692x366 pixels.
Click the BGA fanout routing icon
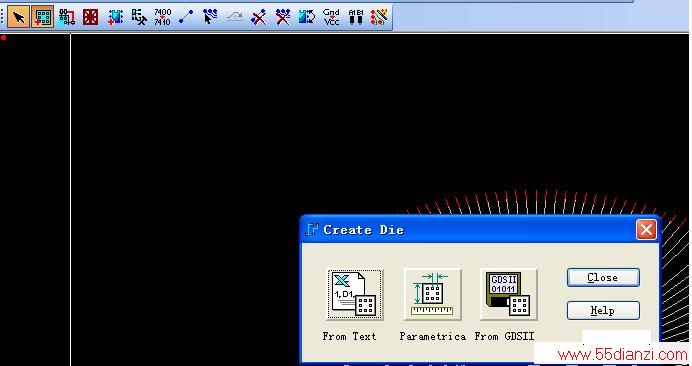click(67, 17)
